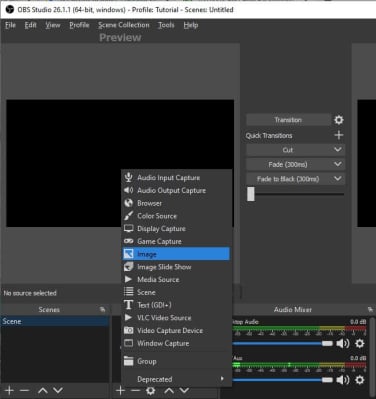Click the Fade (300ms) quick transition button
Screen dimensions: 376x399
[288, 164]
